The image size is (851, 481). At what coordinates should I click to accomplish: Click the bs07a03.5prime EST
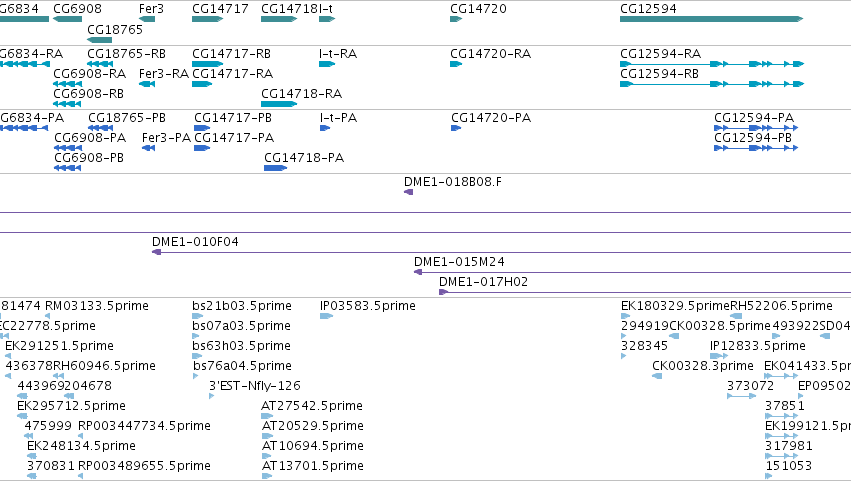click(x=241, y=326)
